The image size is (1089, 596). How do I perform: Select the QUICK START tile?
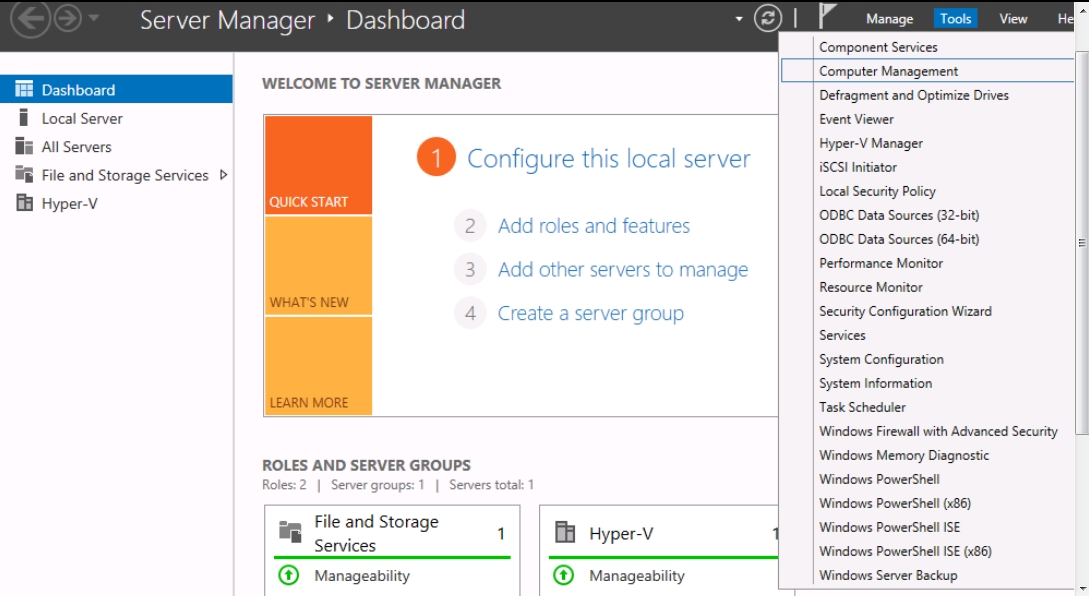[x=318, y=165]
